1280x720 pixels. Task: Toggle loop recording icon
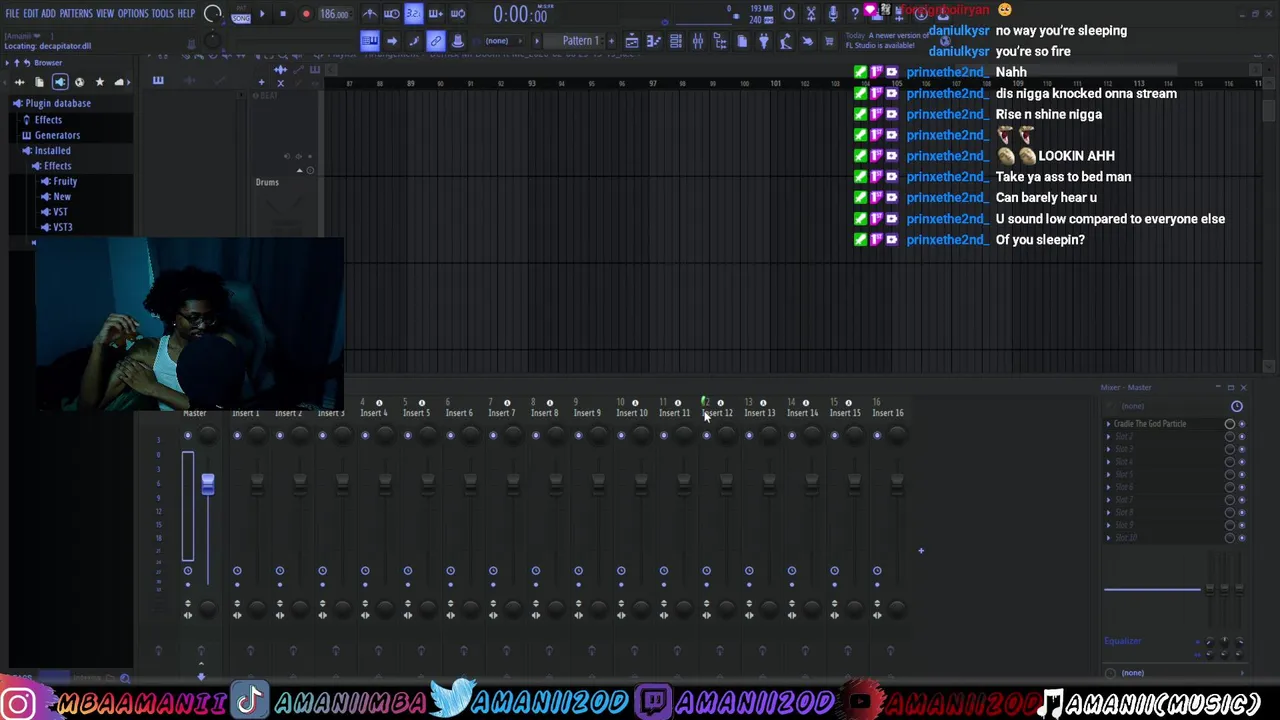(x=457, y=14)
